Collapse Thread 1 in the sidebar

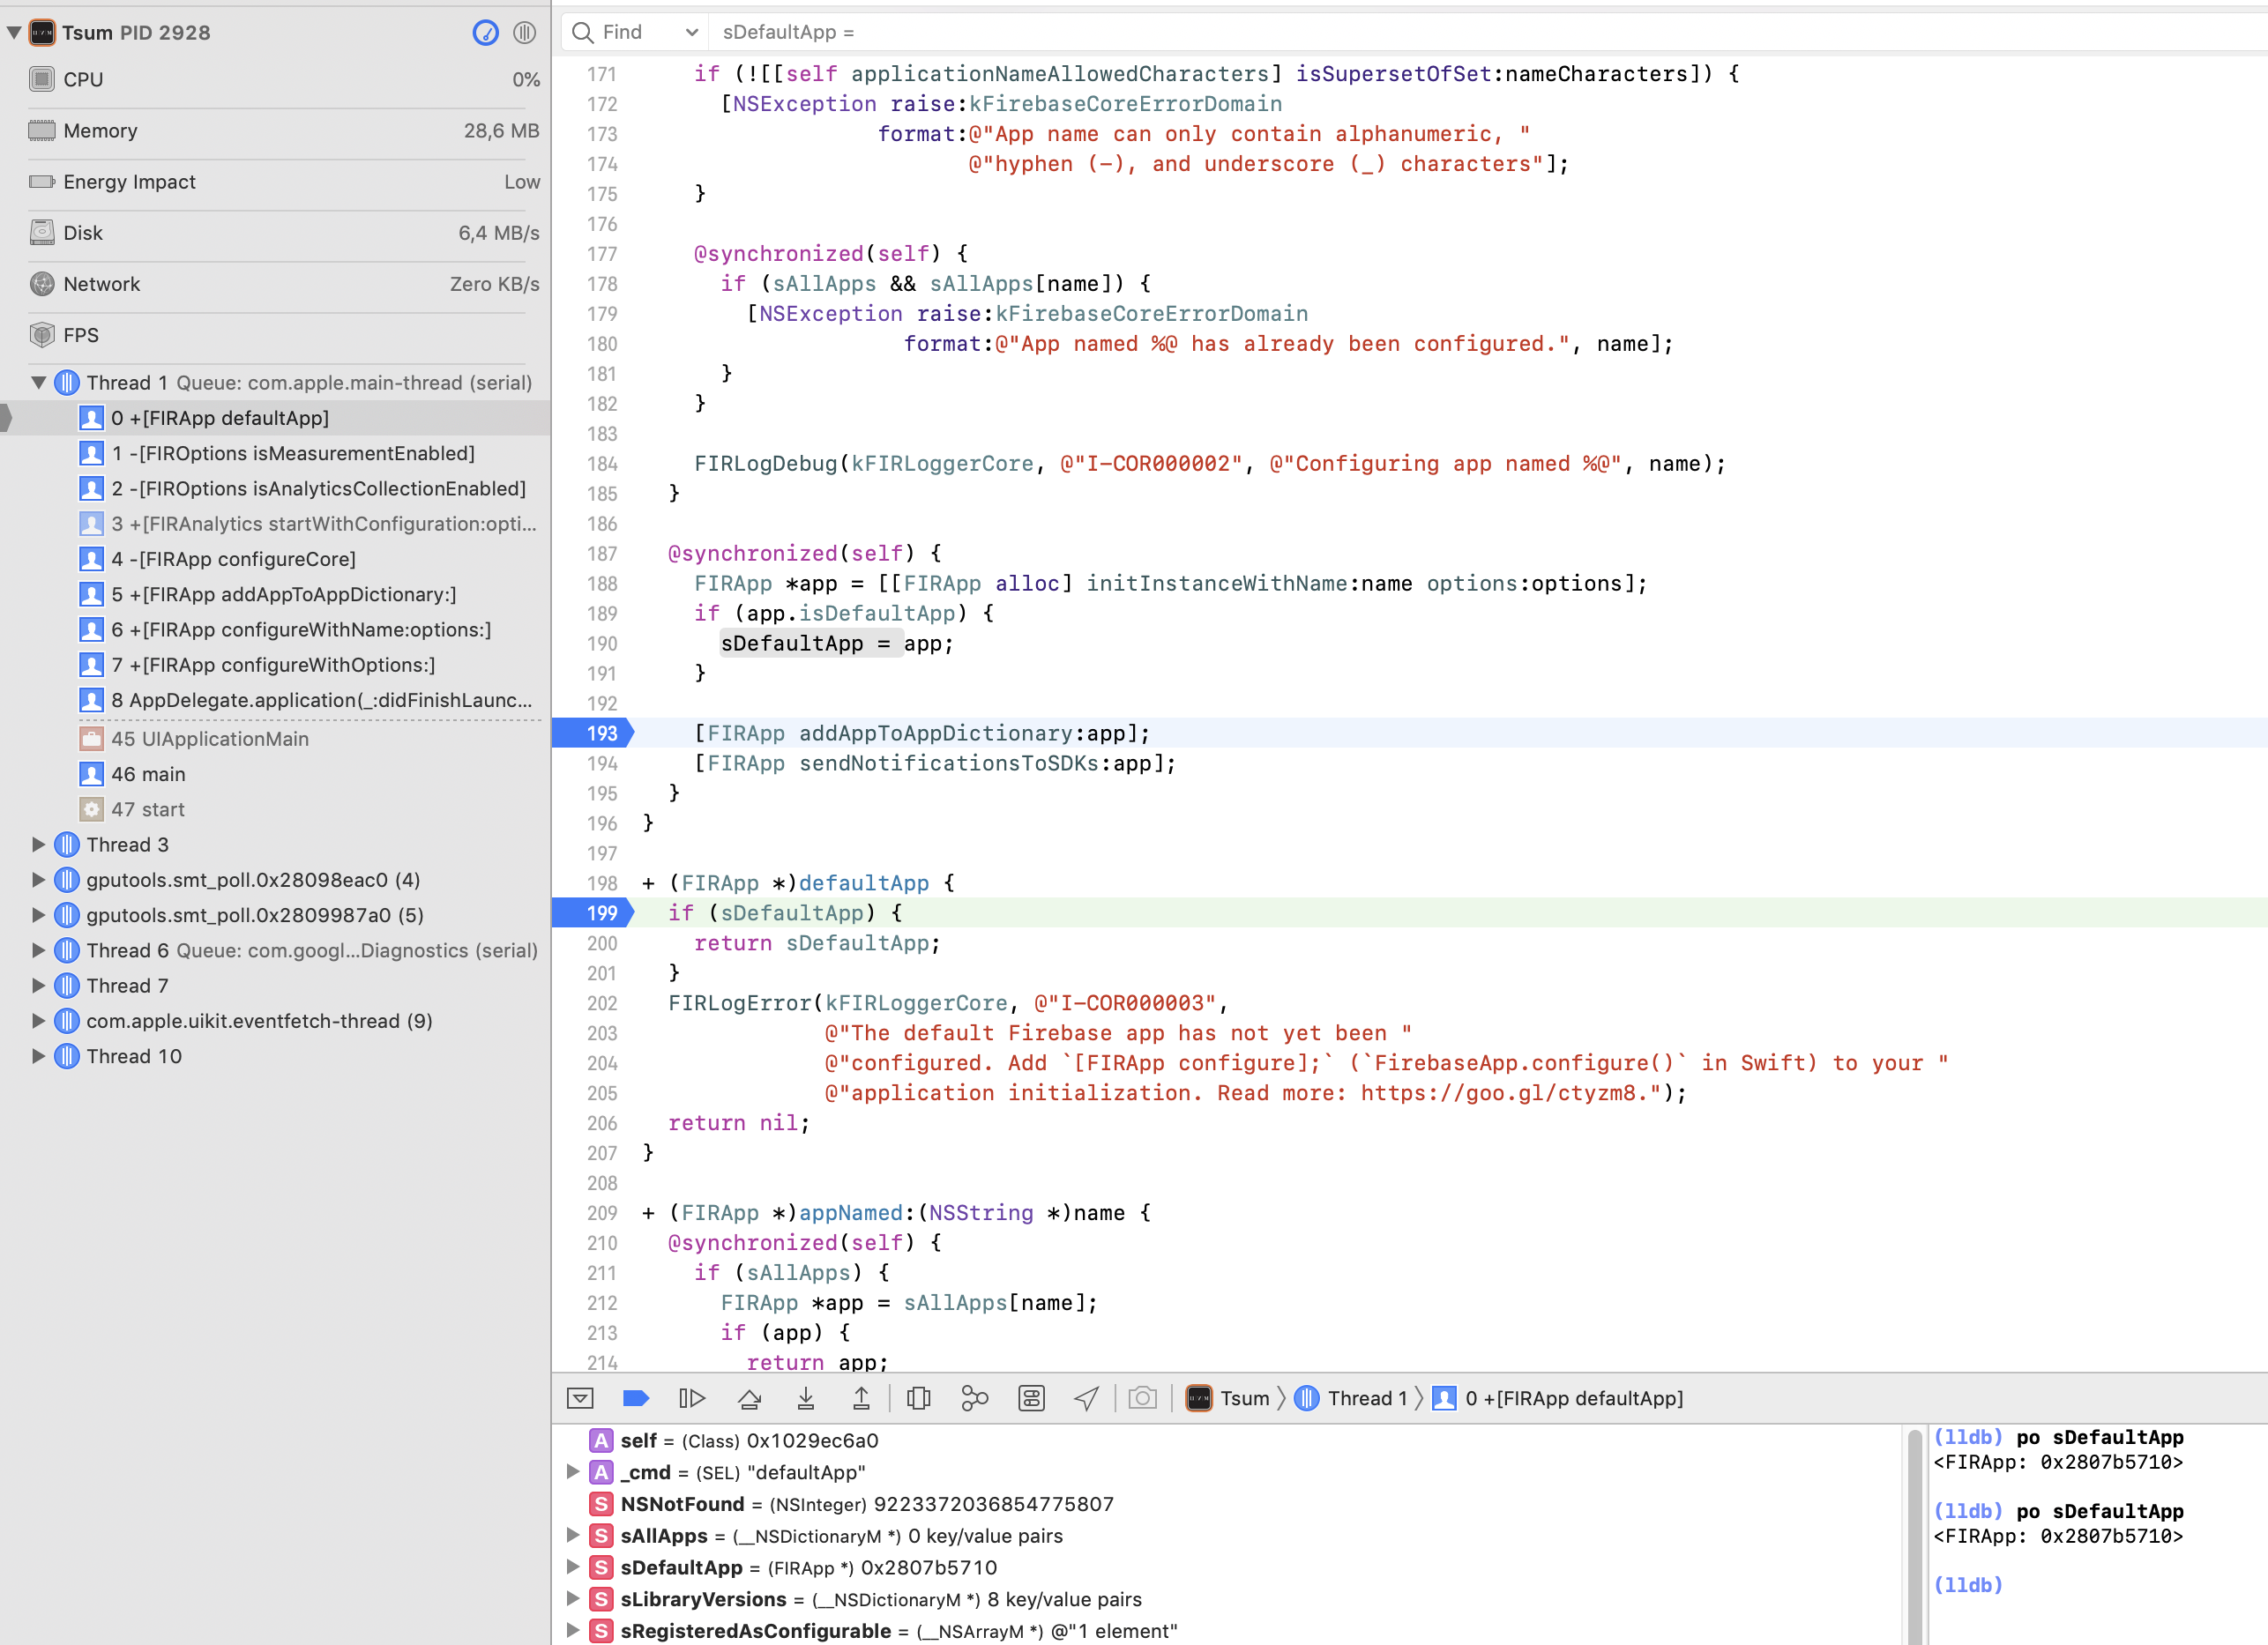click(x=38, y=382)
